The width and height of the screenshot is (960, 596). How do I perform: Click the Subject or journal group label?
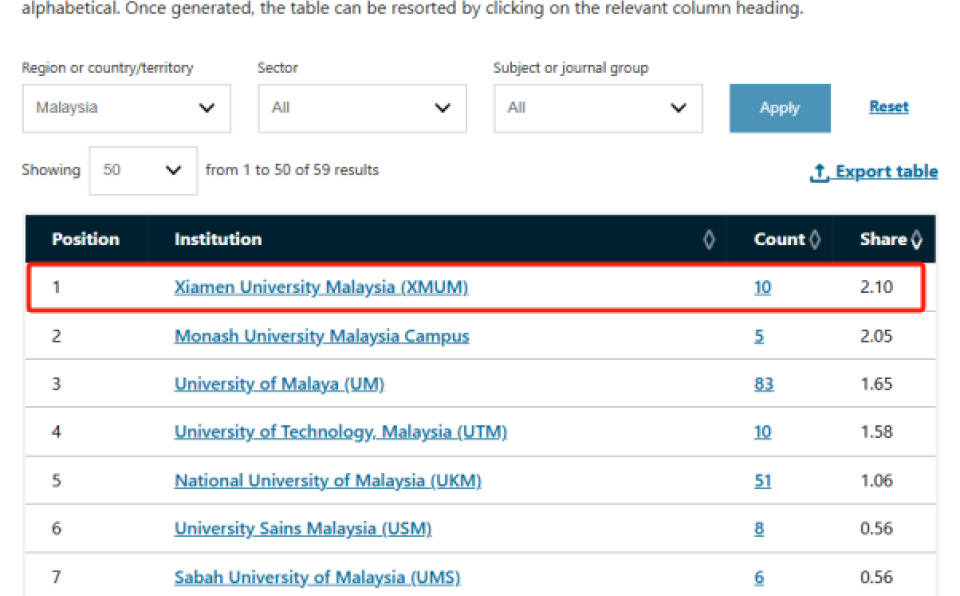coord(571,68)
